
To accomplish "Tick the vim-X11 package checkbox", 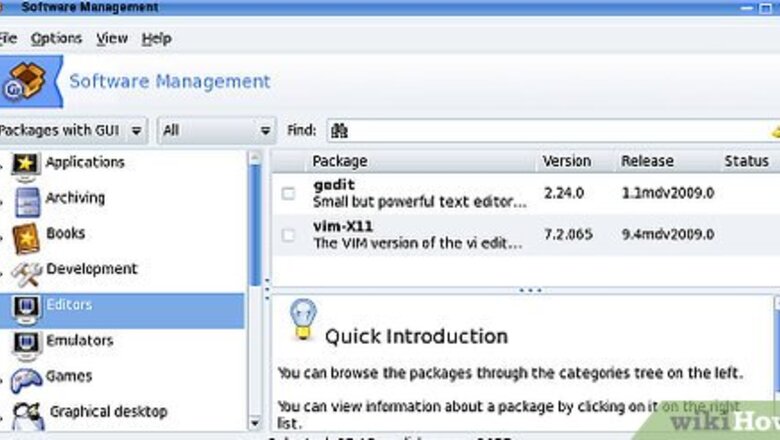I will (288, 235).
